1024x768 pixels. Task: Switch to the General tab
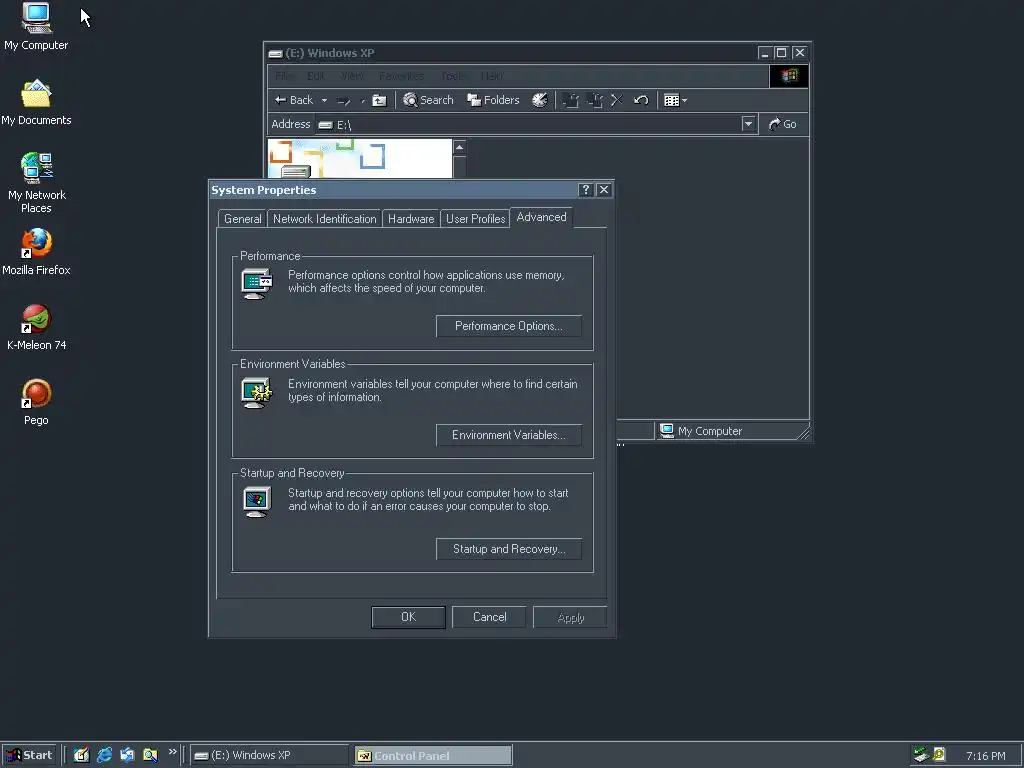[x=242, y=219]
